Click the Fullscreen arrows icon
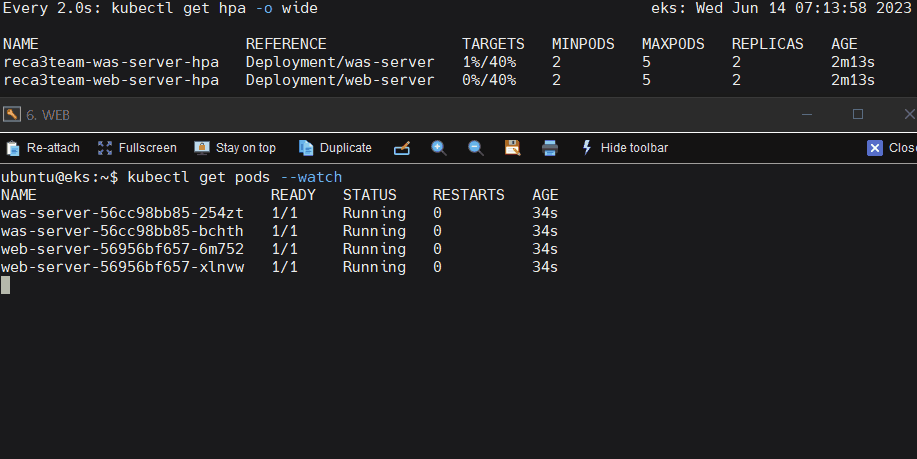This screenshot has width=917, height=459. 105,148
